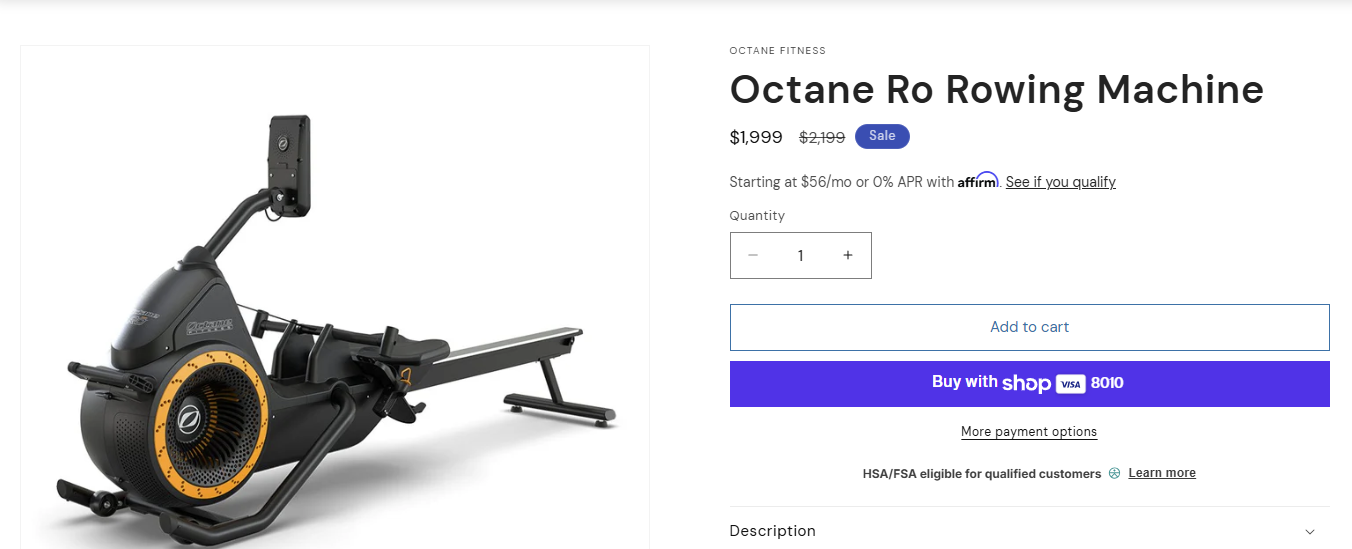Decrease quantity with the minus icon
Image resolution: width=1352 pixels, height=549 pixels.
point(753,256)
